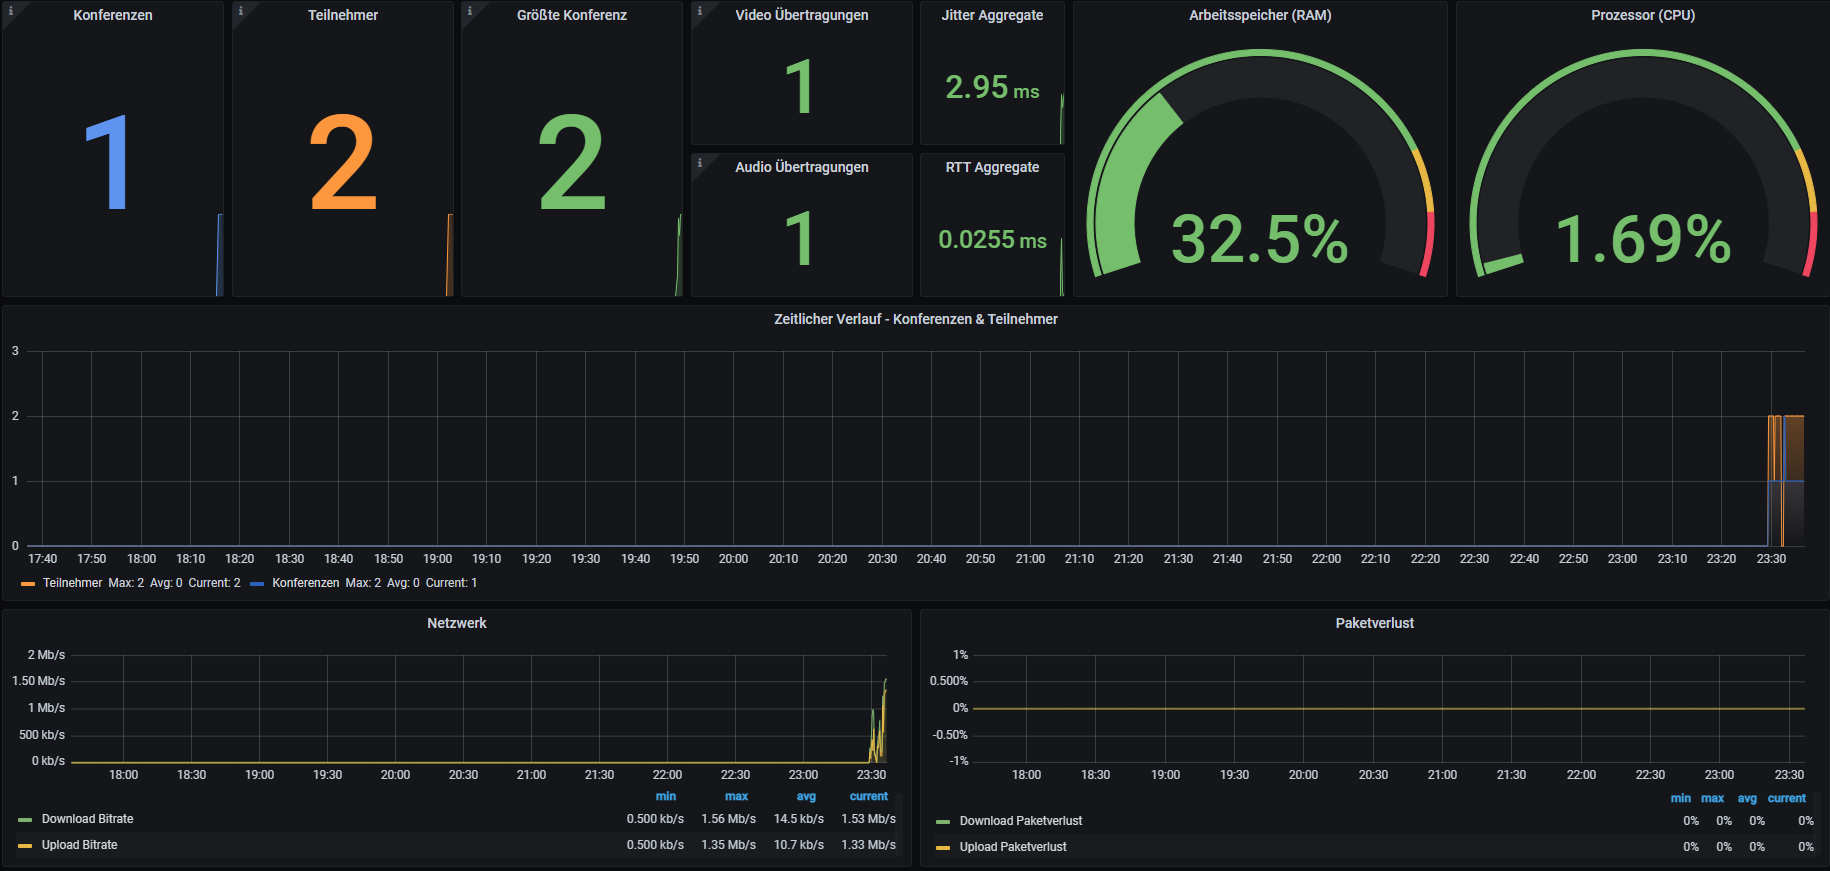Open the Größte Konferenz panel info icon
Screen dimensions: 1830x871
pyautogui.click(x=469, y=11)
